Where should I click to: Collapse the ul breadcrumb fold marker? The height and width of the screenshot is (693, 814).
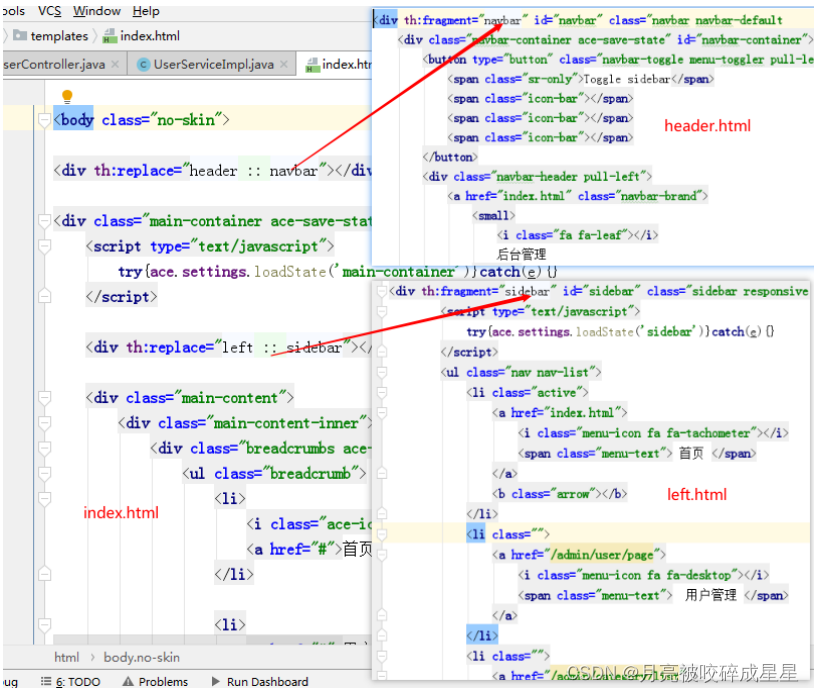coord(45,473)
